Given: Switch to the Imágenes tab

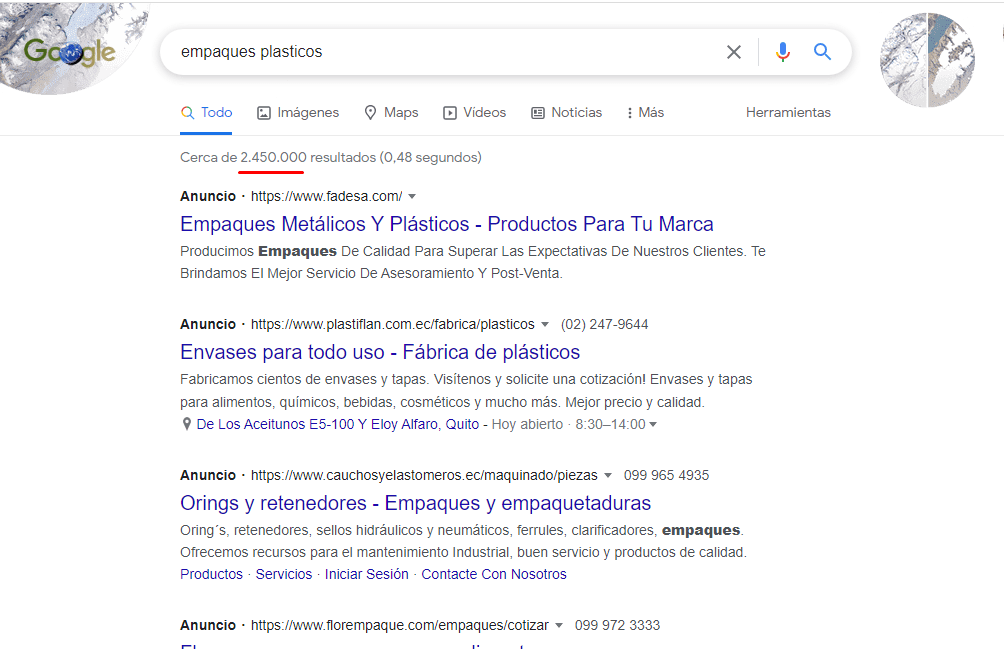Looking at the screenshot, I should tap(298, 113).
